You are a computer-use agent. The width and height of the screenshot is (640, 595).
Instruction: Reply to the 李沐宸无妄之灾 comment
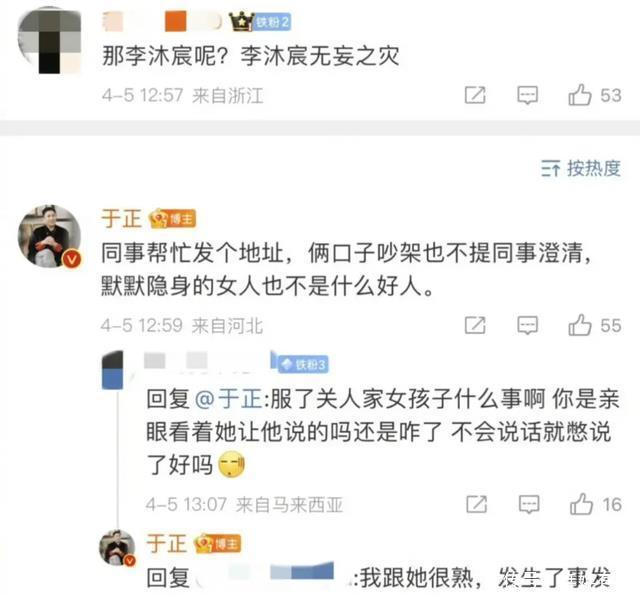(527, 95)
